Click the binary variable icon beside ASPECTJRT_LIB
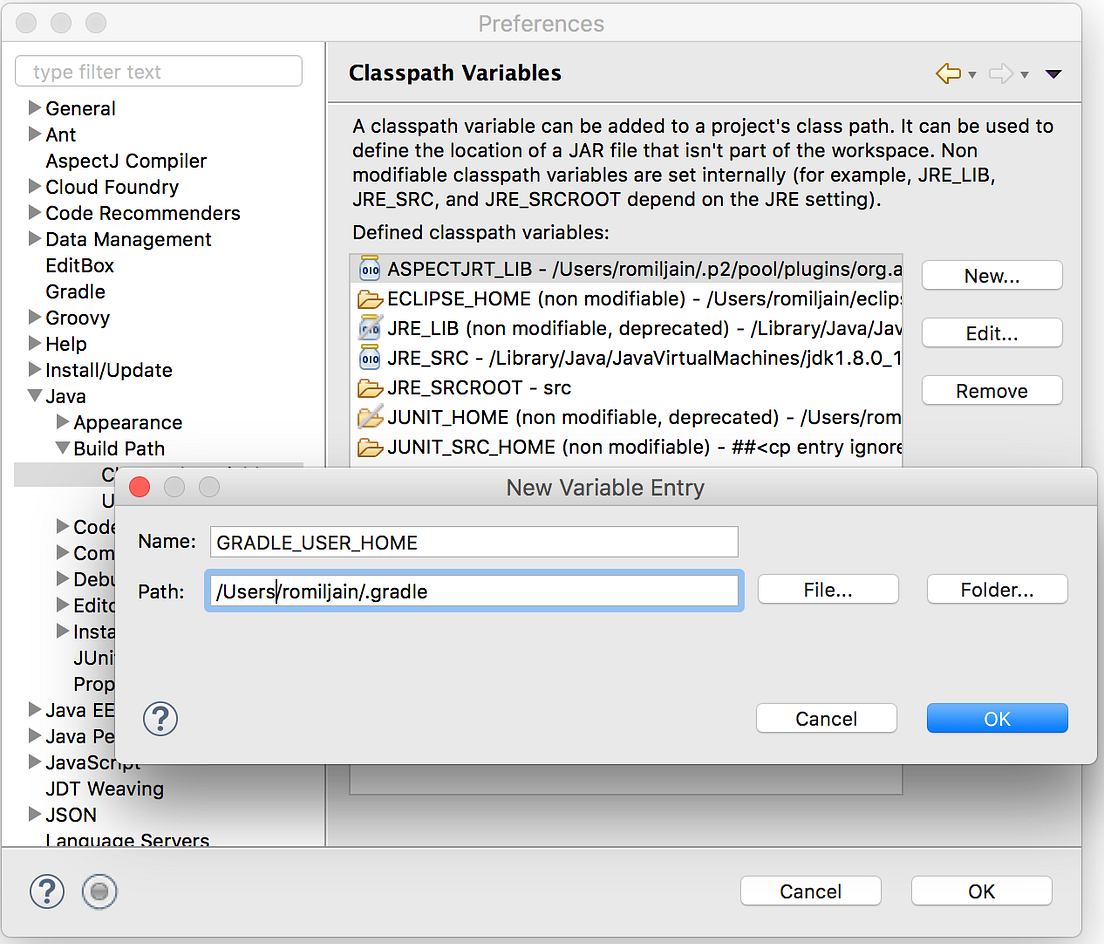The image size is (1104, 944). pyautogui.click(x=368, y=268)
